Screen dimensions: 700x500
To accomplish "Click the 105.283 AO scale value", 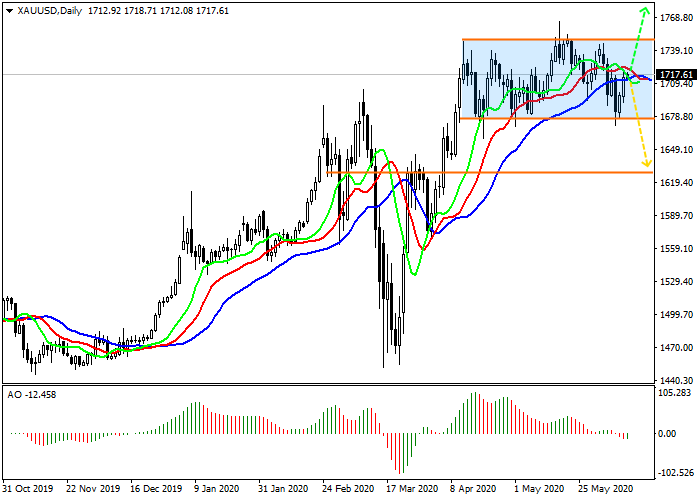I will point(677,393).
